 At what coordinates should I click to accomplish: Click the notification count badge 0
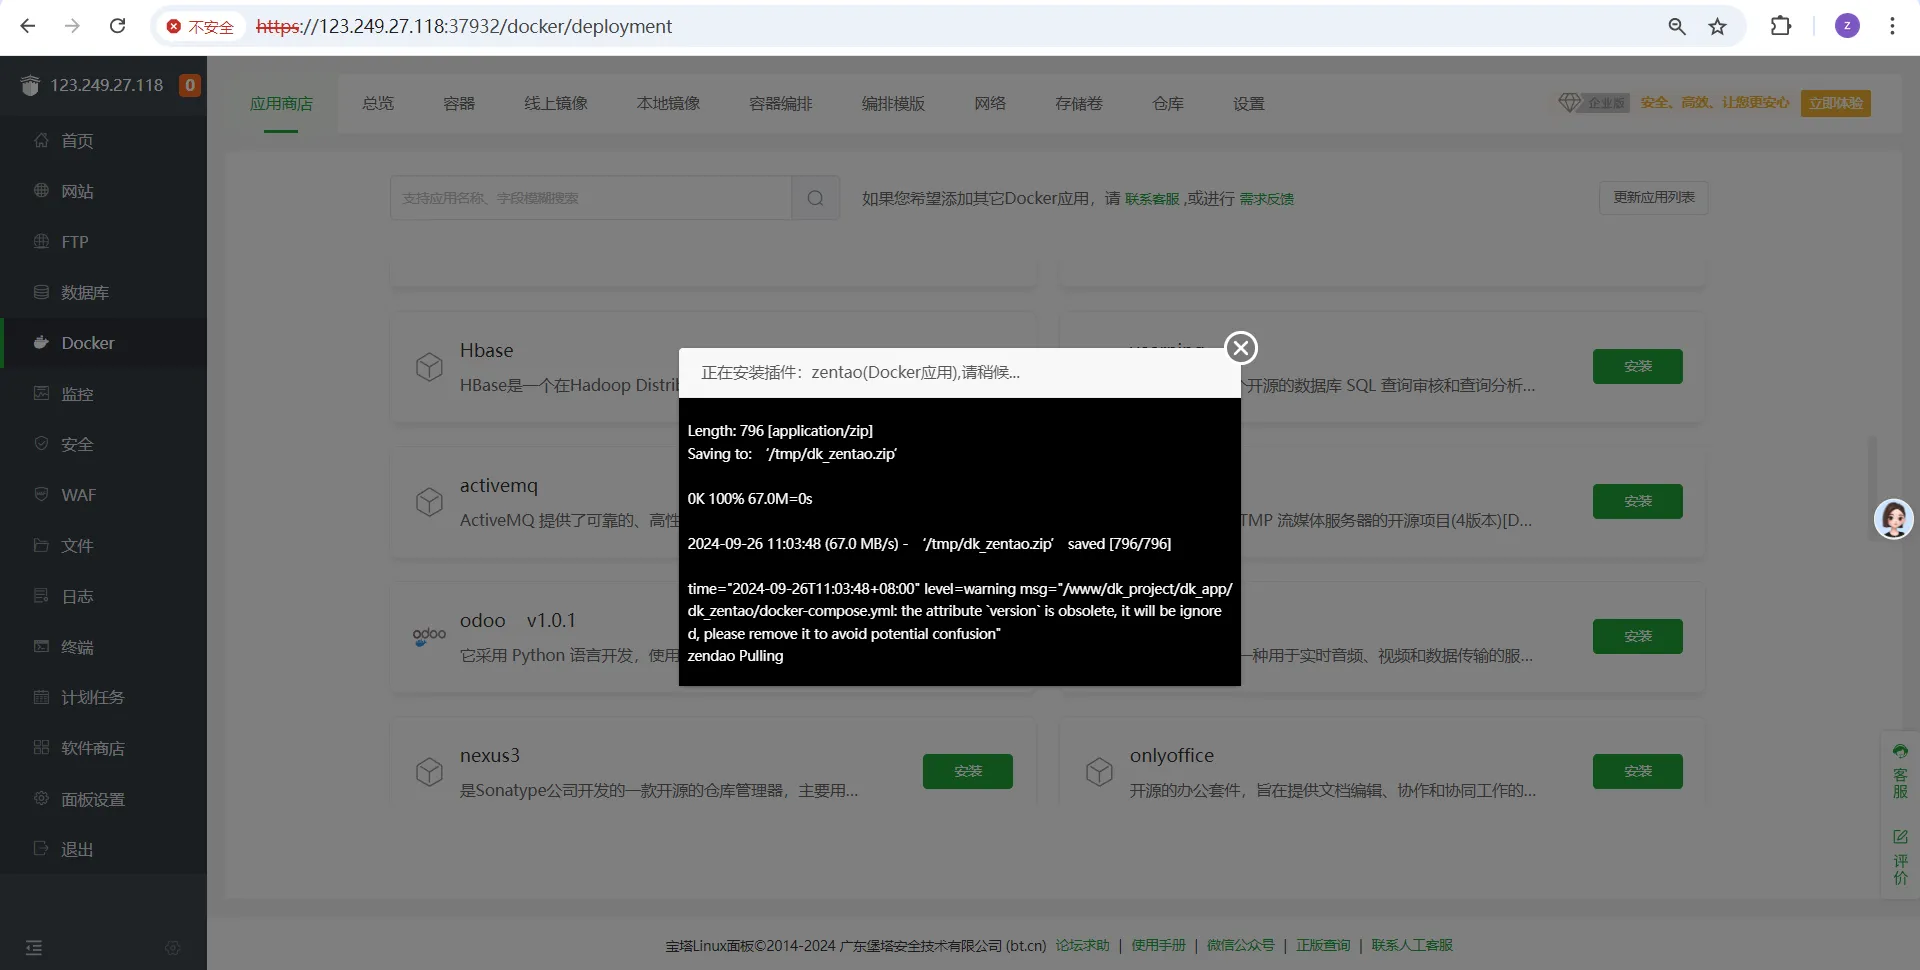coord(190,85)
